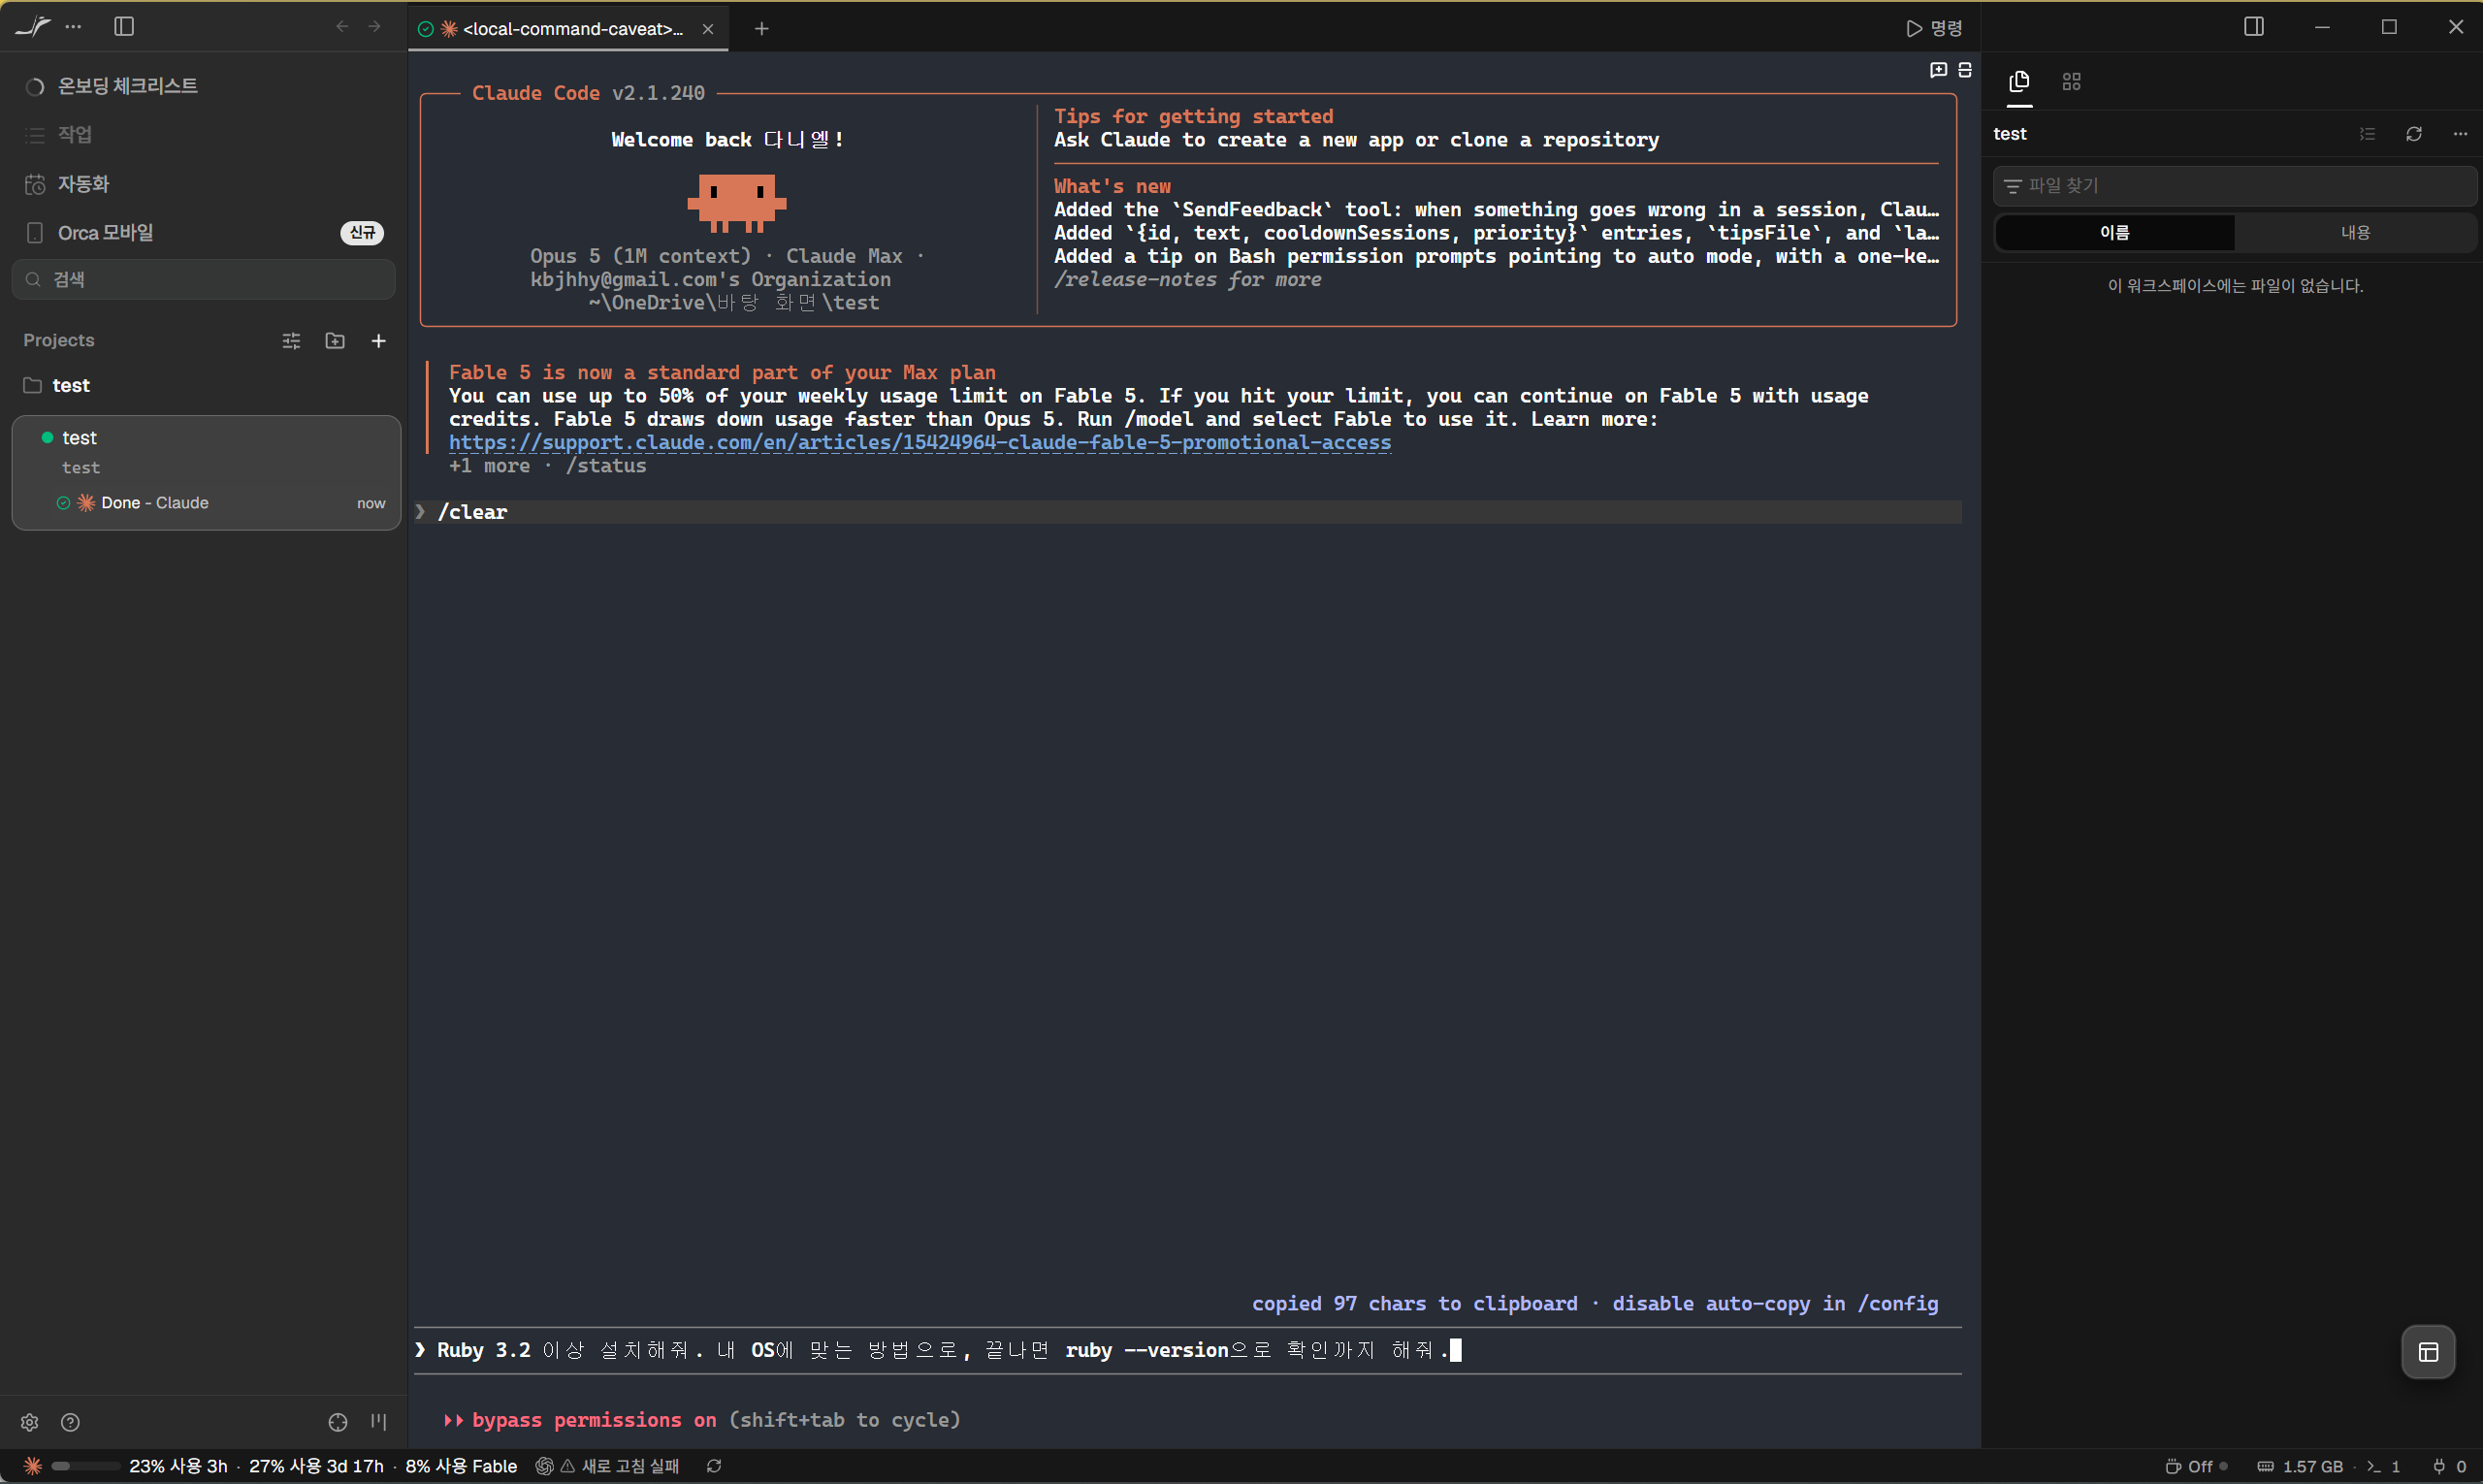Close the local-command-caveat tab
Viewport: 2483px width, 1484px height.
[708, 29]
